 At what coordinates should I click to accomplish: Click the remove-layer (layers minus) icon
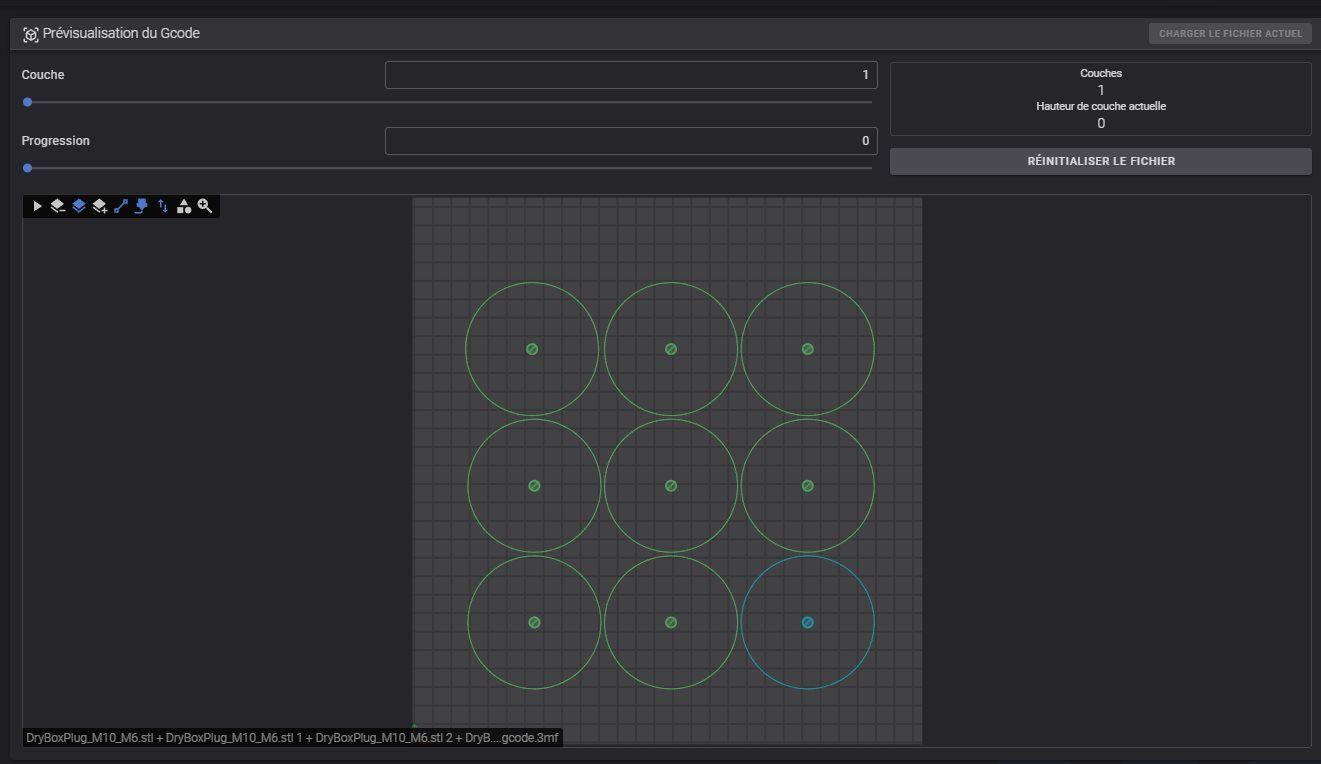pos(58,206)
